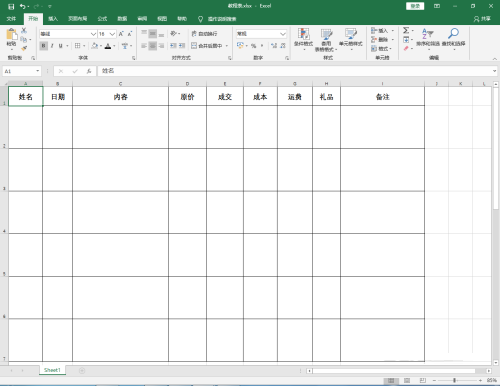Screen dimensions: 500x386
Task: Open the Name Box dropdown arrow
Action: point(38,71)
